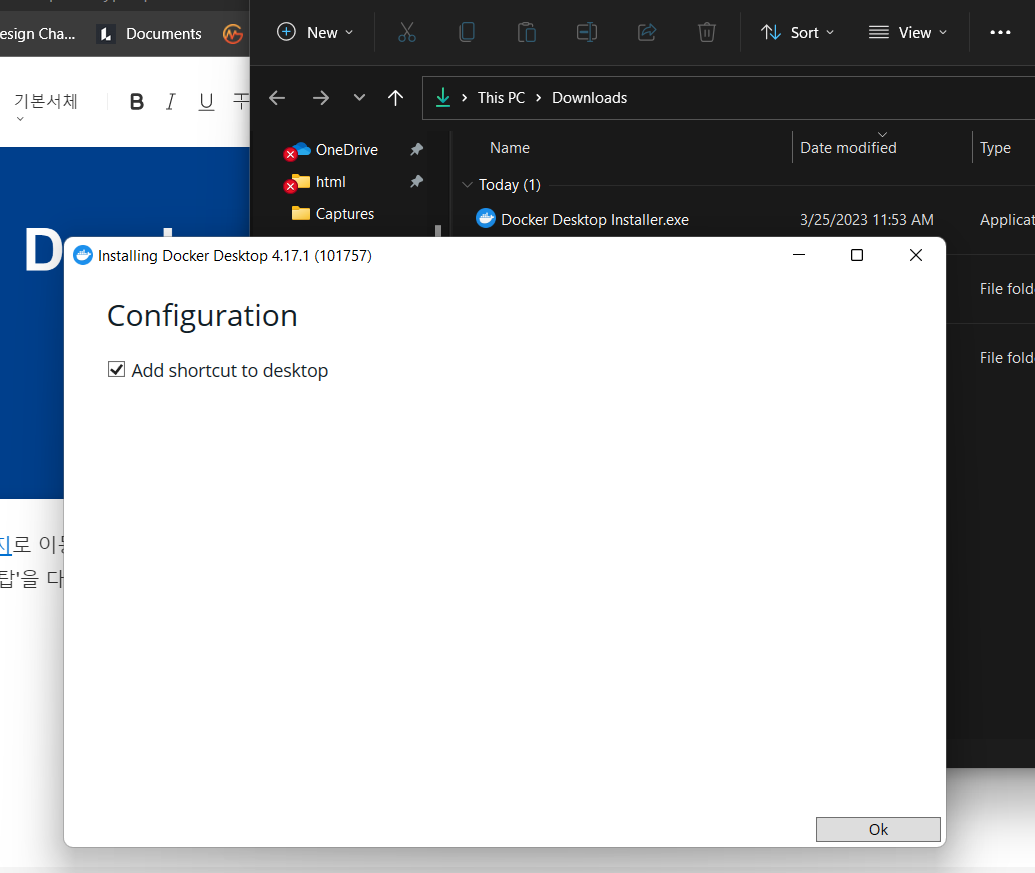1035x873 pixels.
Task: Click the orange circular tab icon next to Documents
Action: coord(233,34)
